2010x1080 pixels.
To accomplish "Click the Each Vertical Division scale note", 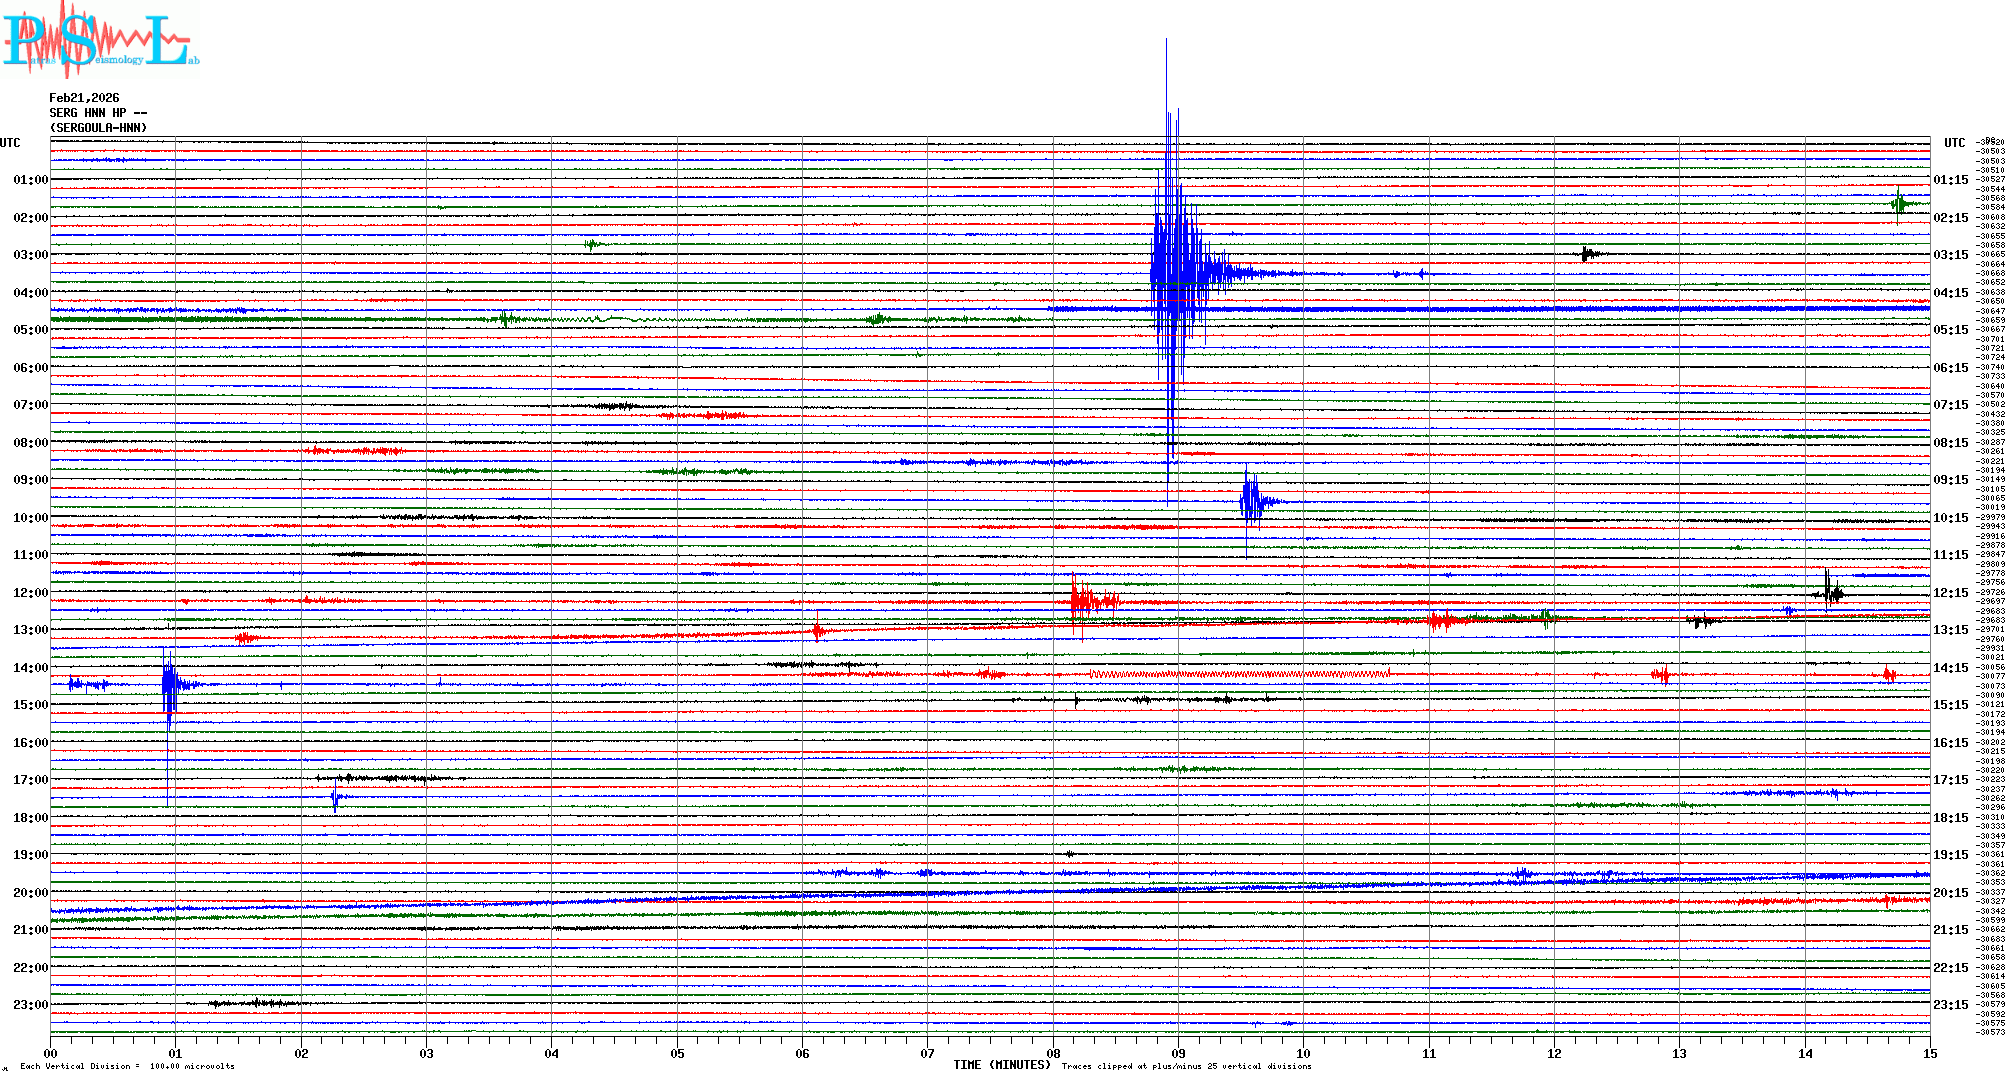I will coord(127,1066).
